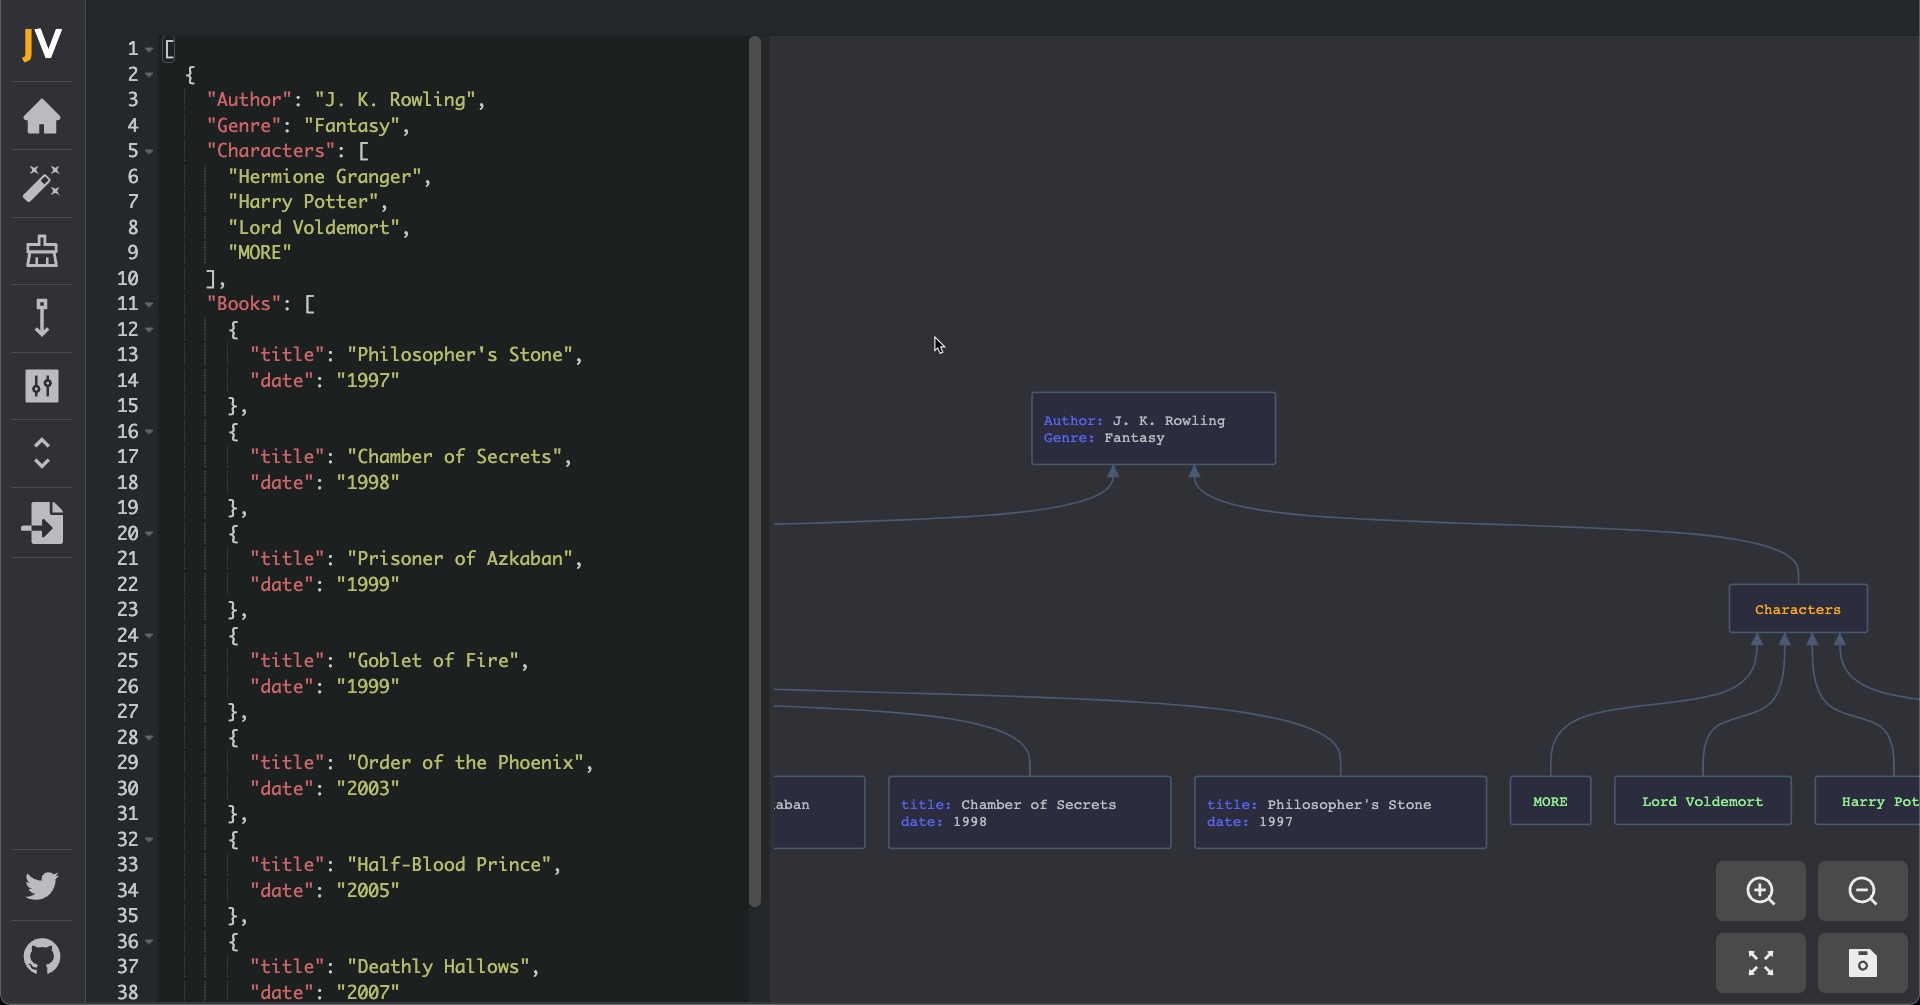Click "Hermione Granger" in the editor
This screenshot has width=1920, height=1005.
pos(325,177)
